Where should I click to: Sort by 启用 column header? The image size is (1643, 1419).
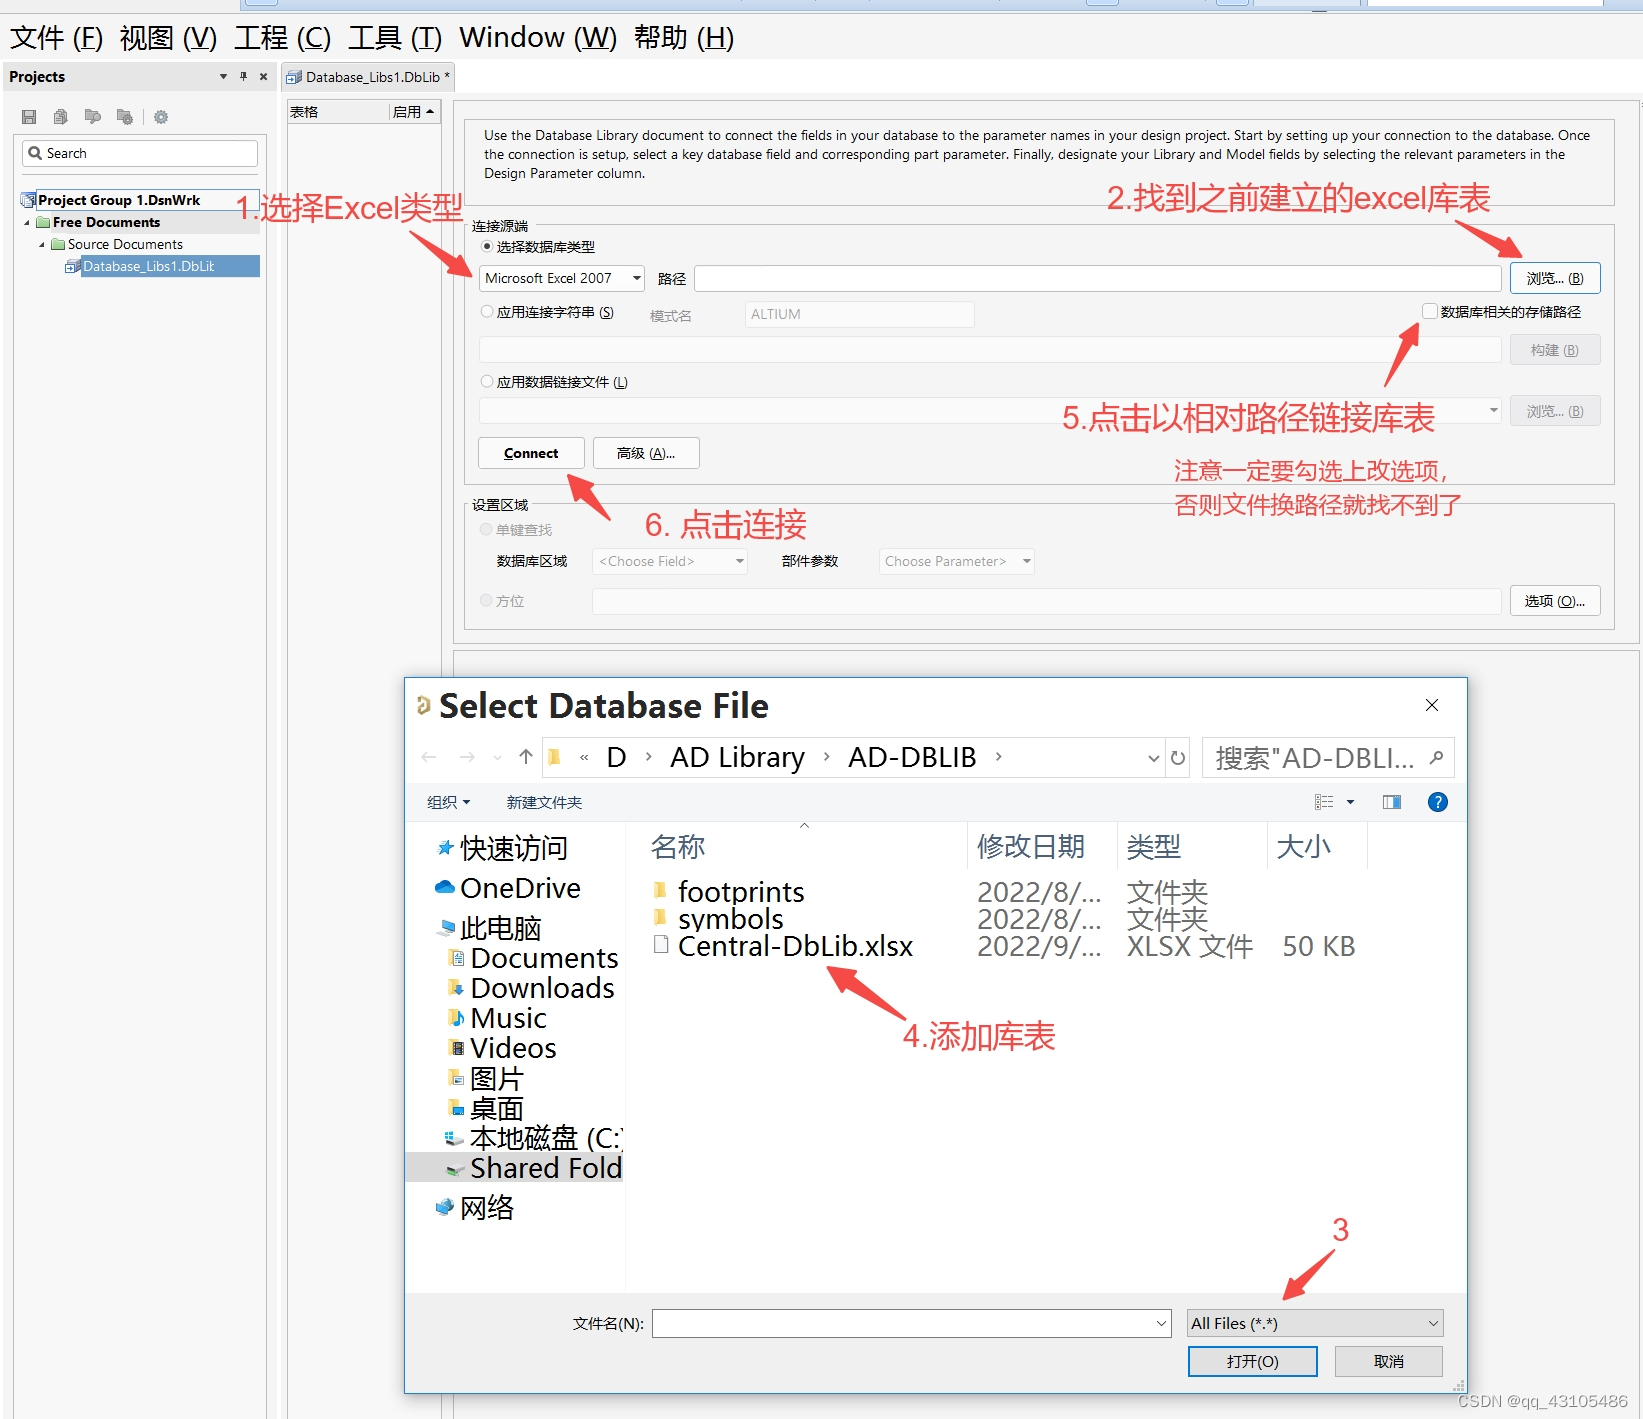coord(414,112)
